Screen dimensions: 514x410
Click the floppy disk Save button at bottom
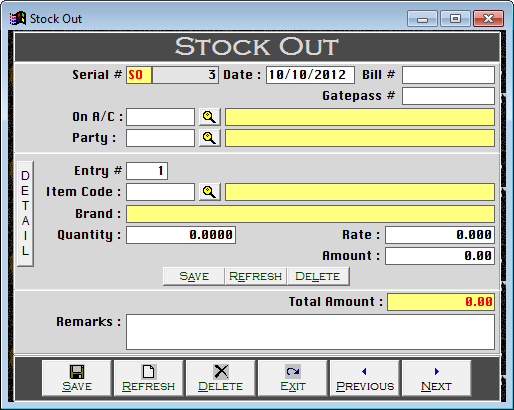[x=77, y=378]
